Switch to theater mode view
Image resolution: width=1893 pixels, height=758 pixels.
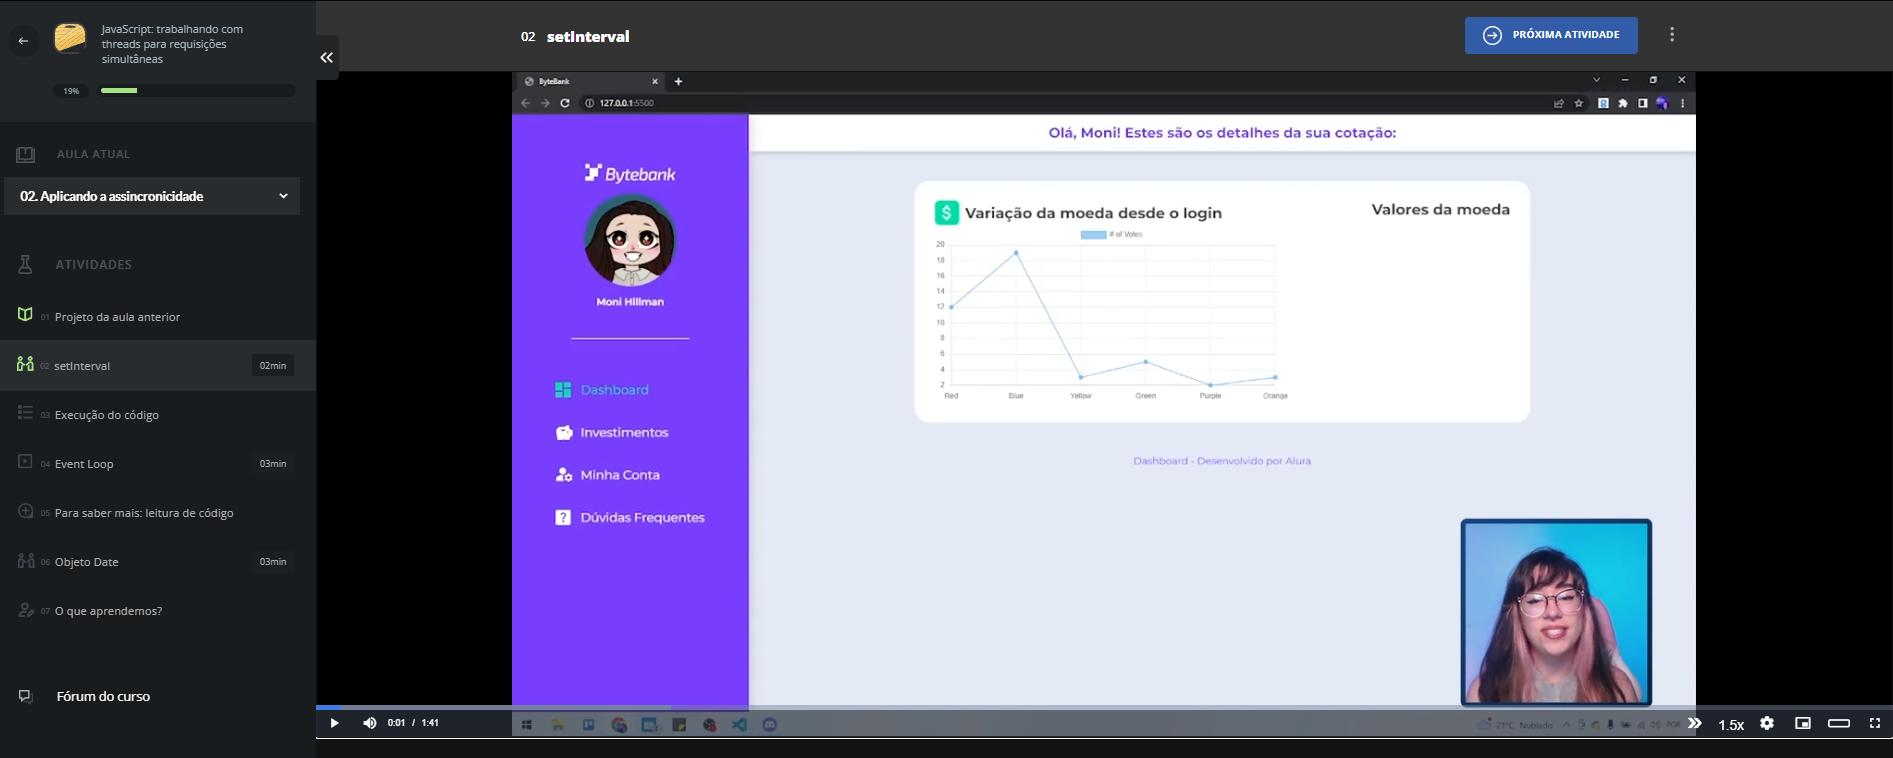pyautogui.click(x=1838, y=723)
